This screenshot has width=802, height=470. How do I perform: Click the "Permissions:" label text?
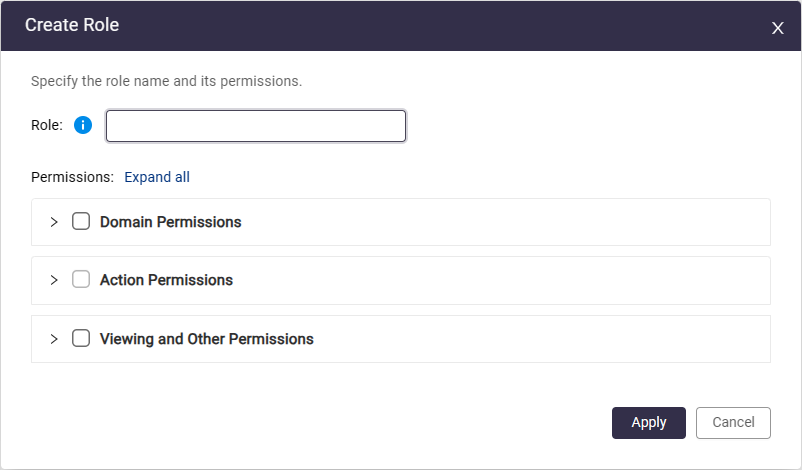[x=72, y=177]
